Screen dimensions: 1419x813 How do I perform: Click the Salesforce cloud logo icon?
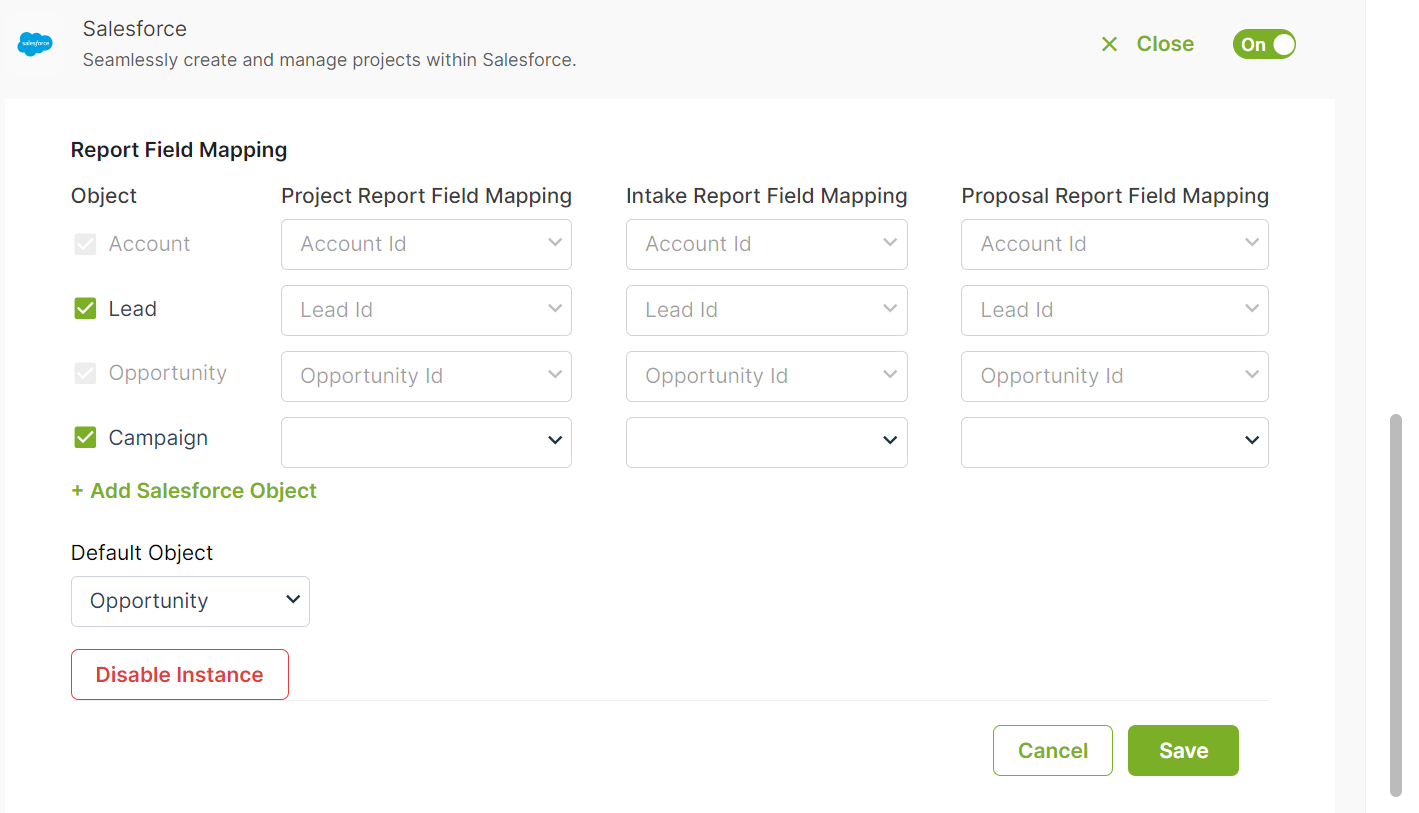(x=35, y=44)
